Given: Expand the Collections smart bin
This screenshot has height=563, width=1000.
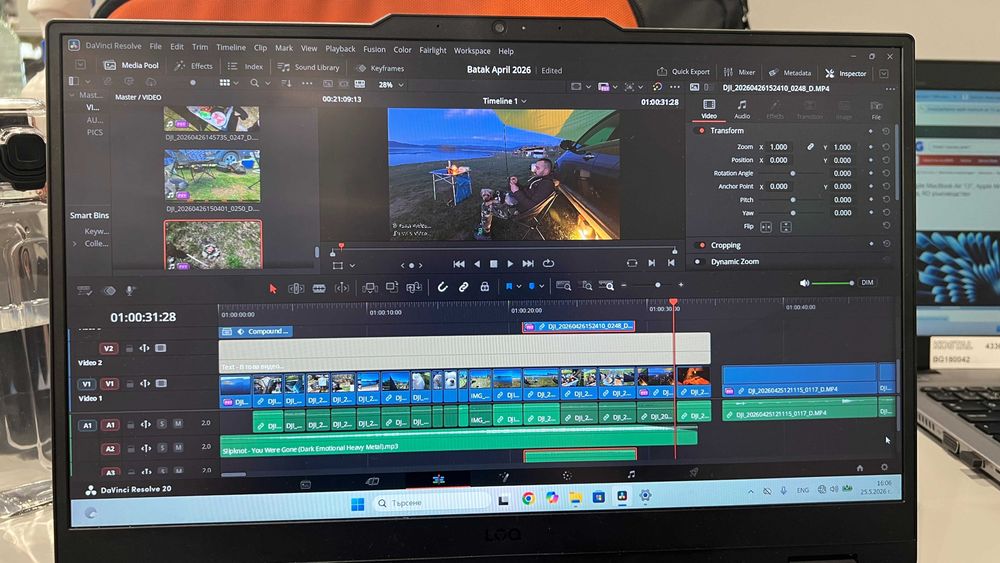Looking at the screenshot, I should pyautogui.click(x=75, y=244).
